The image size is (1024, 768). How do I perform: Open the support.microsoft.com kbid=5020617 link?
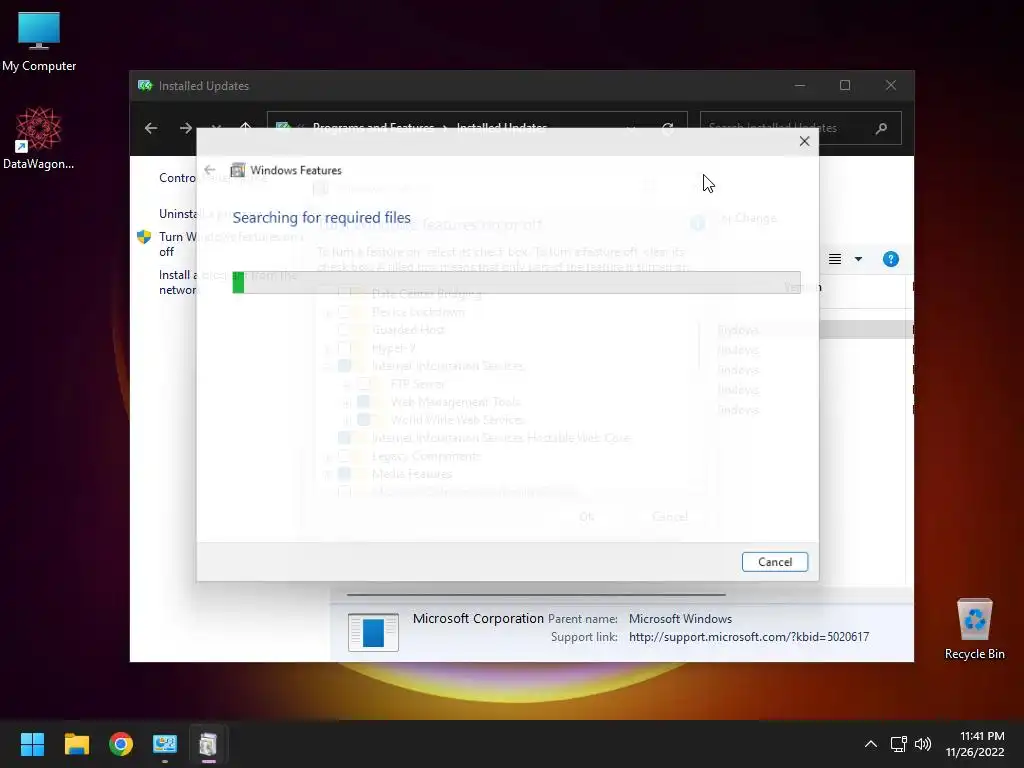748,637
